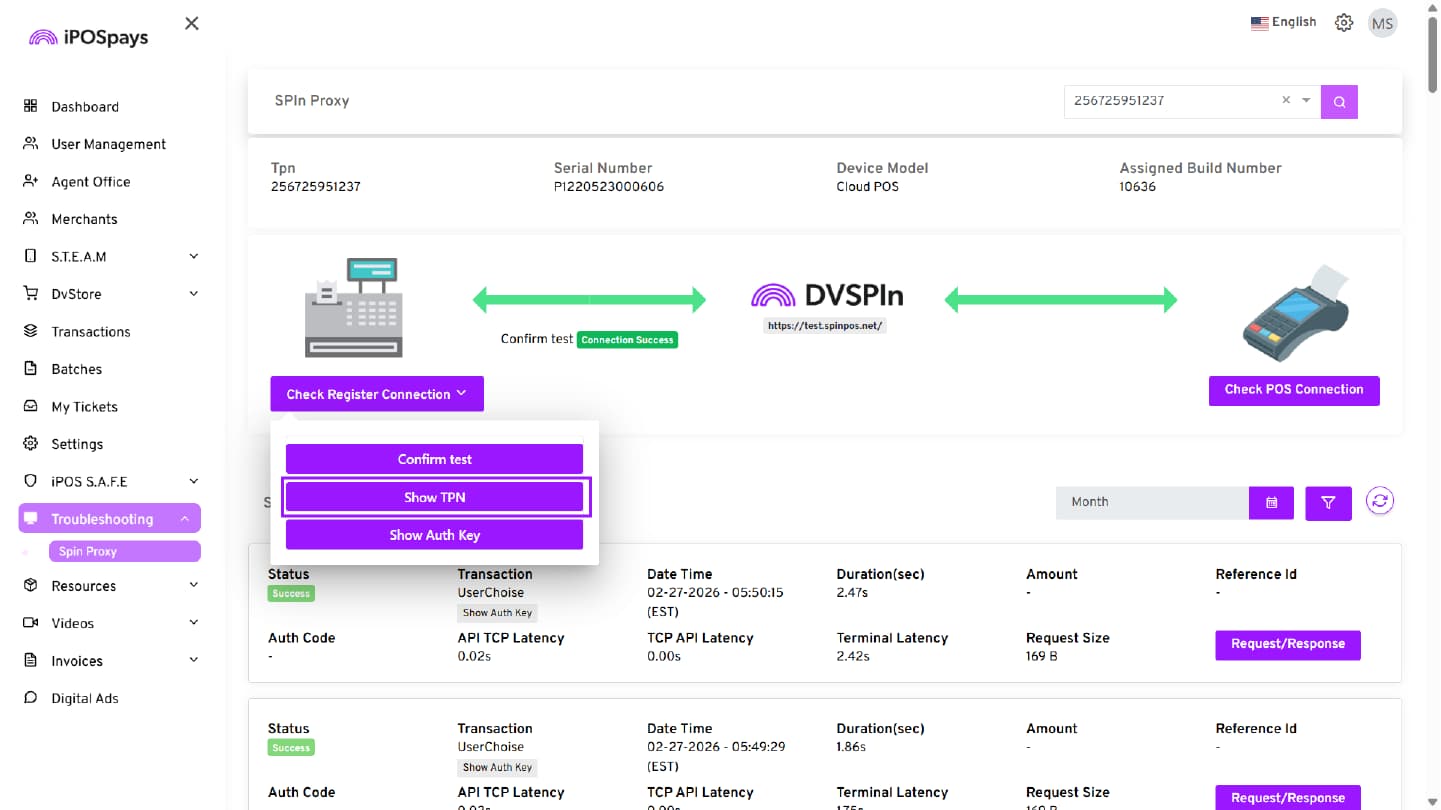
Task: Open Request/Response for the first transaction
Action: click(1287, 644)
